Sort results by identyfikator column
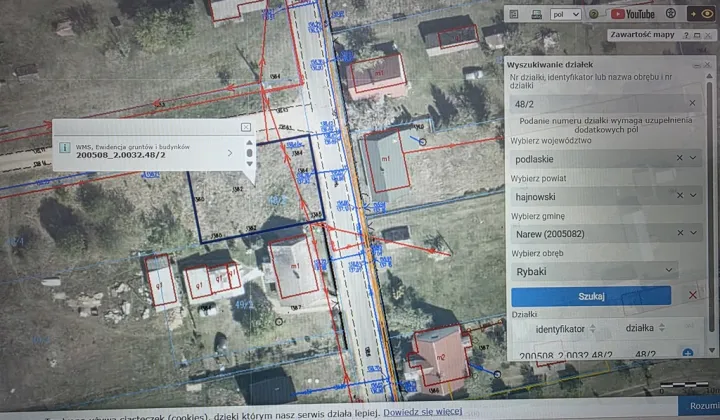 565,329
